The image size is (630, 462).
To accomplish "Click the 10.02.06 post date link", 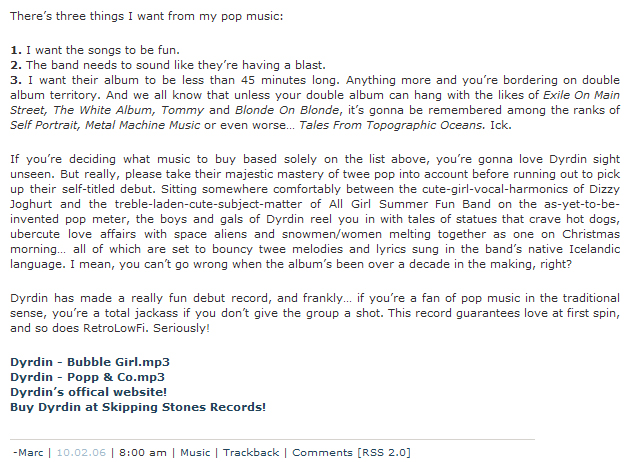I will pyautogui.click(x=81, y=452).
